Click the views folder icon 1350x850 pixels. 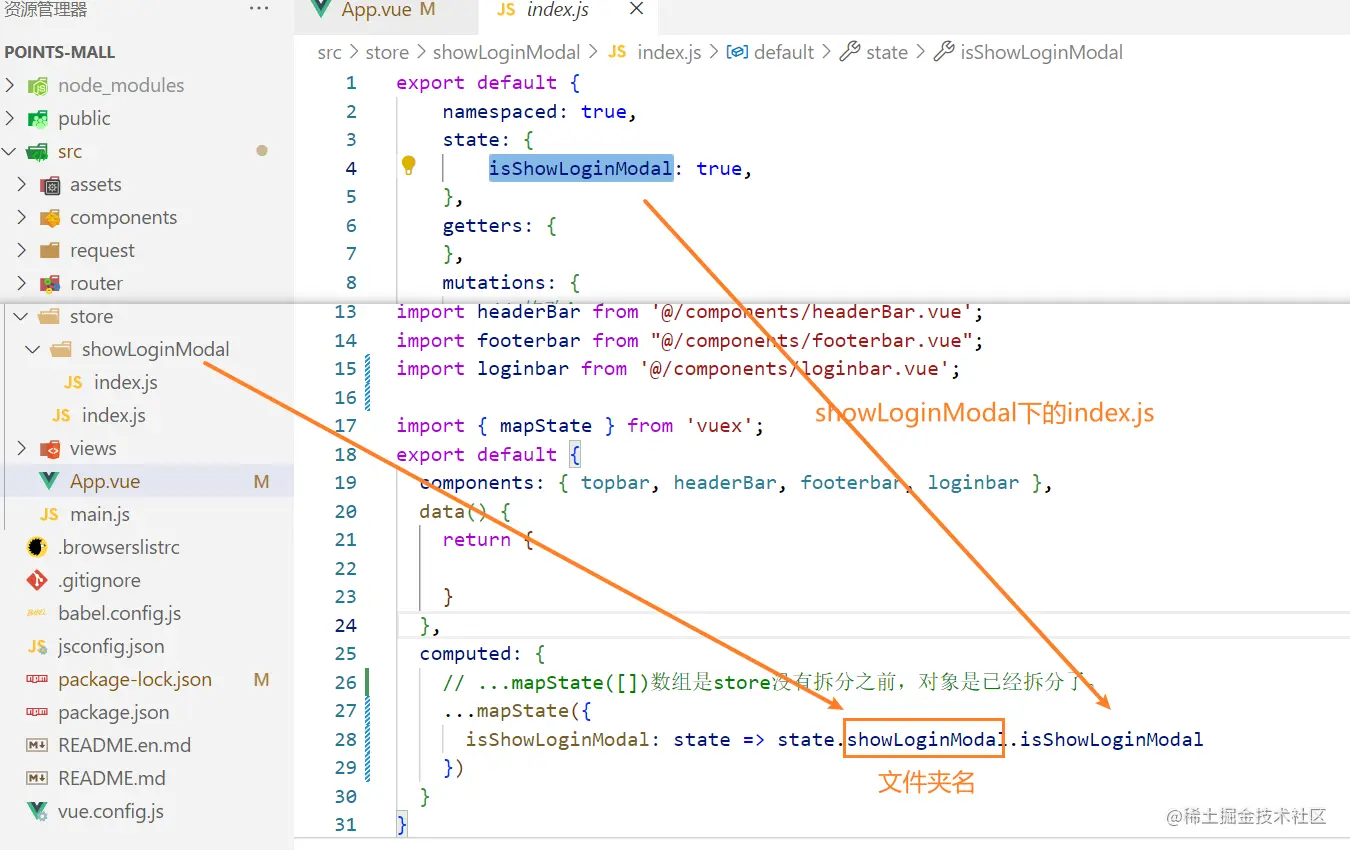(50, 449)
